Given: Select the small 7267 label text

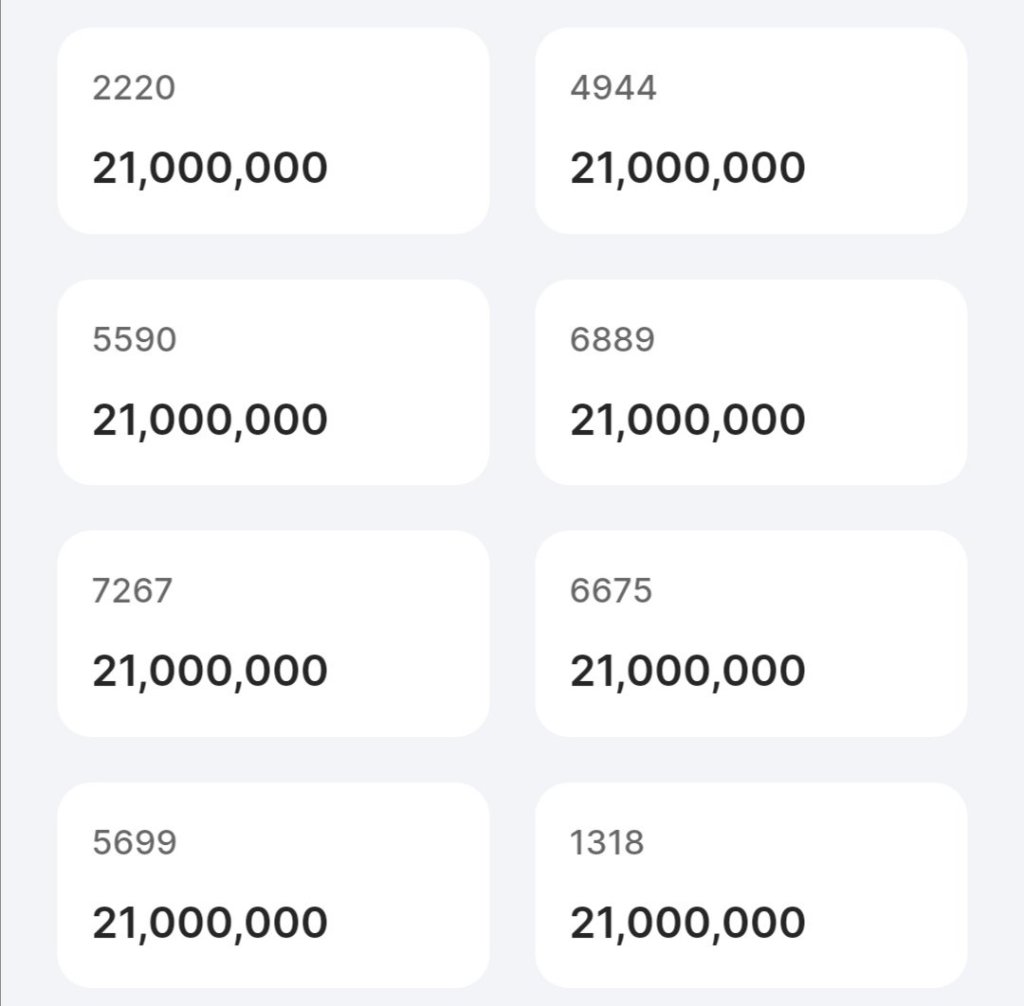Looking at the screenshot, I should pyautogui.click(x=133, y=591).
